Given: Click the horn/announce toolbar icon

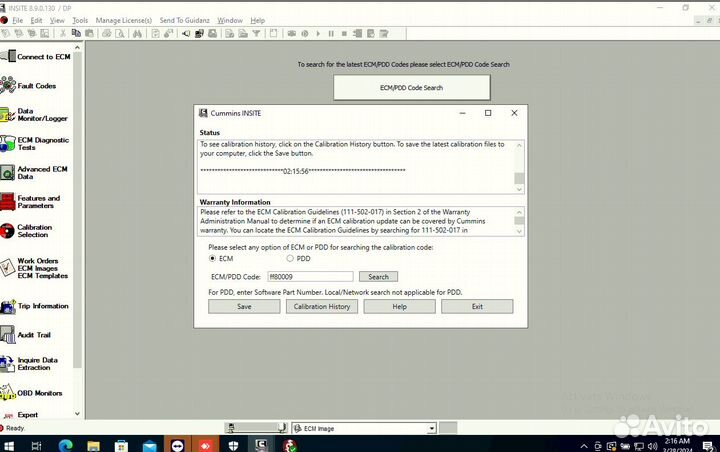Looking at the screenshot, I should click(186, 34).
